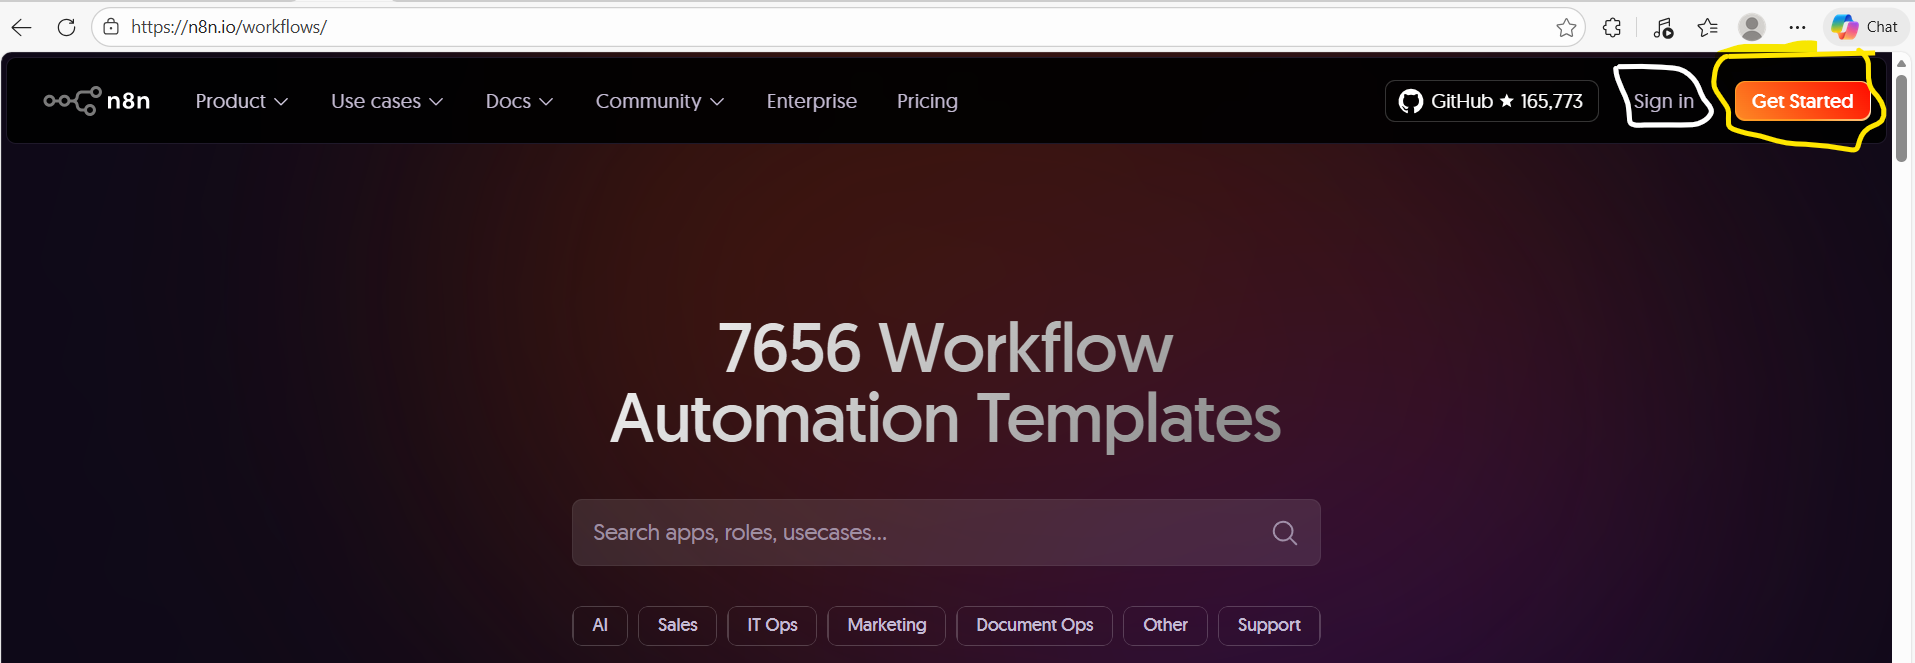Viewport: 1915px width, 663px height.
Task: Open the media control music note icon
Action: tap(1662, 27)
